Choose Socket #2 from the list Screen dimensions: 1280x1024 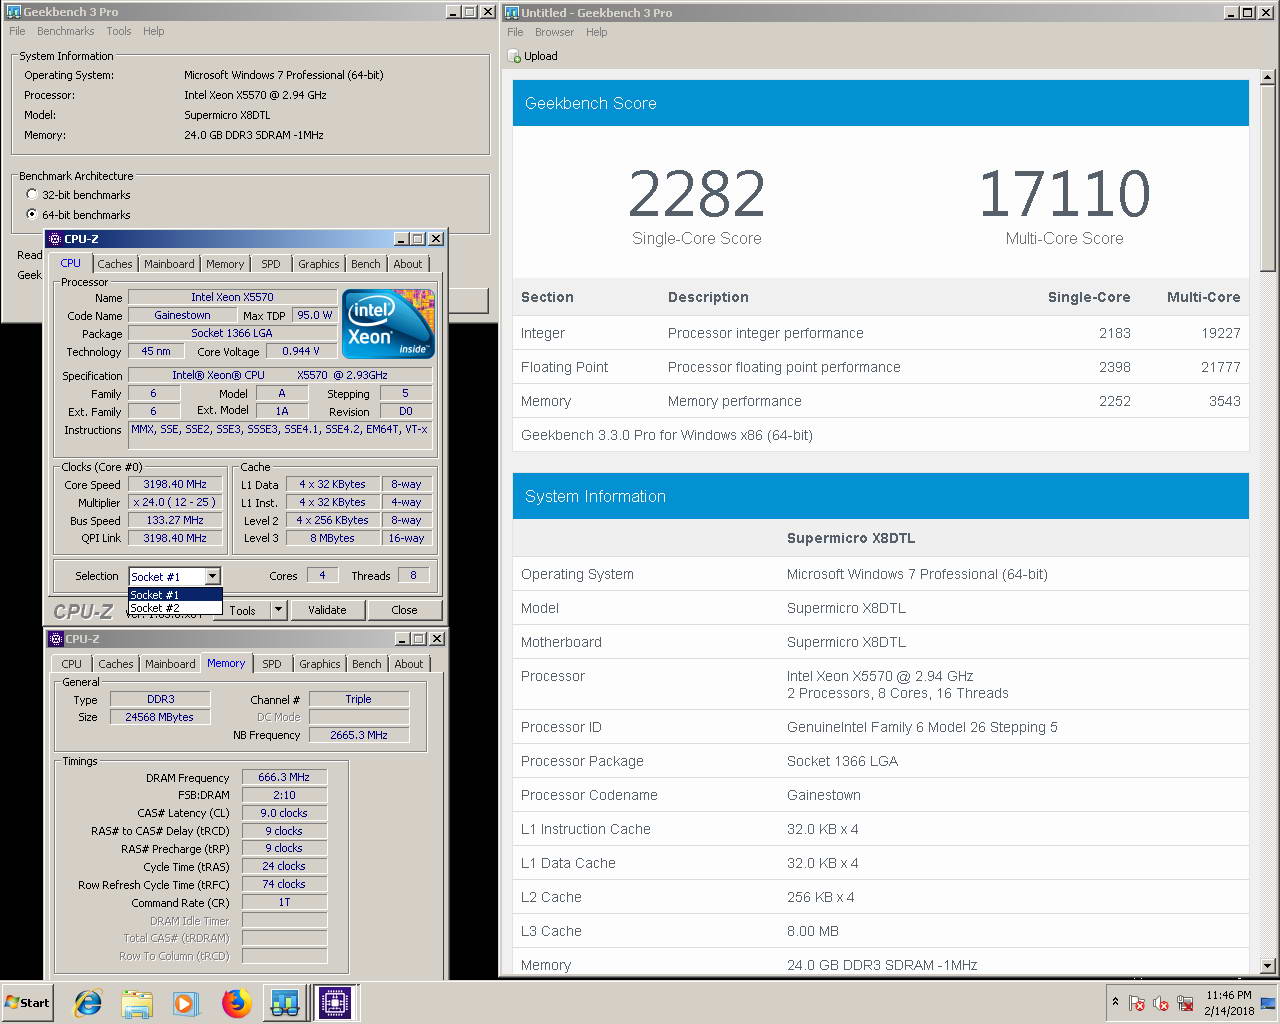[175, 608]
